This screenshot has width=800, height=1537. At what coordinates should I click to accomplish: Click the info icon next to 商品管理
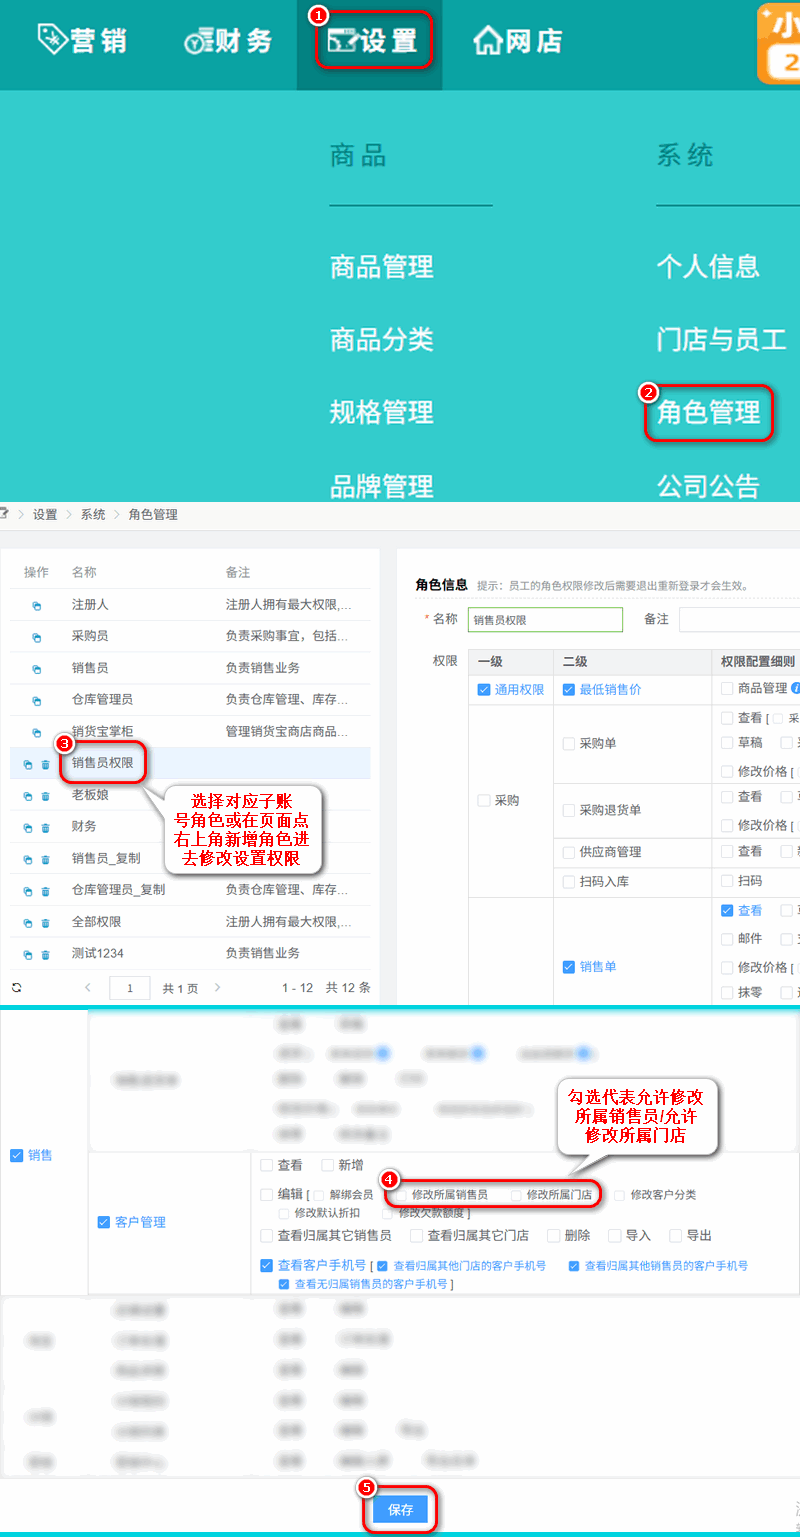(x=796, y=688)
